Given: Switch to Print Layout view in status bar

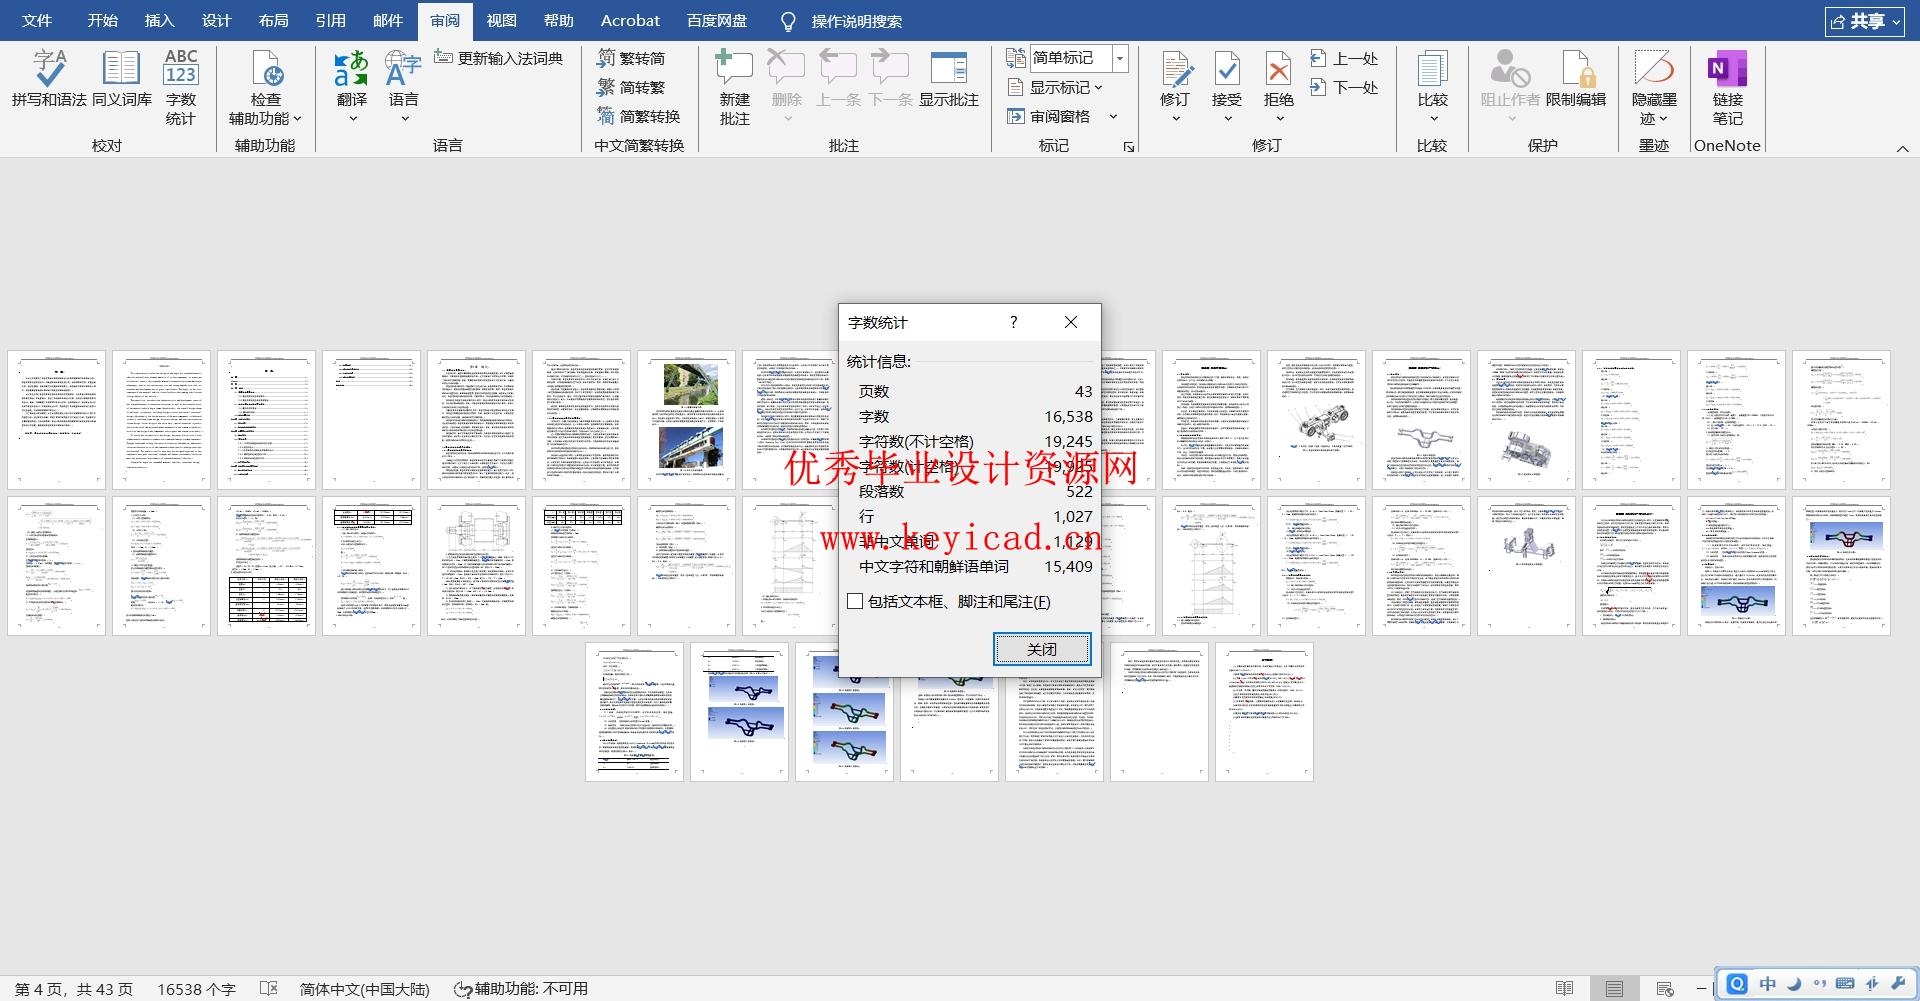Looking at the screenshot, I should coord(1614,988).
